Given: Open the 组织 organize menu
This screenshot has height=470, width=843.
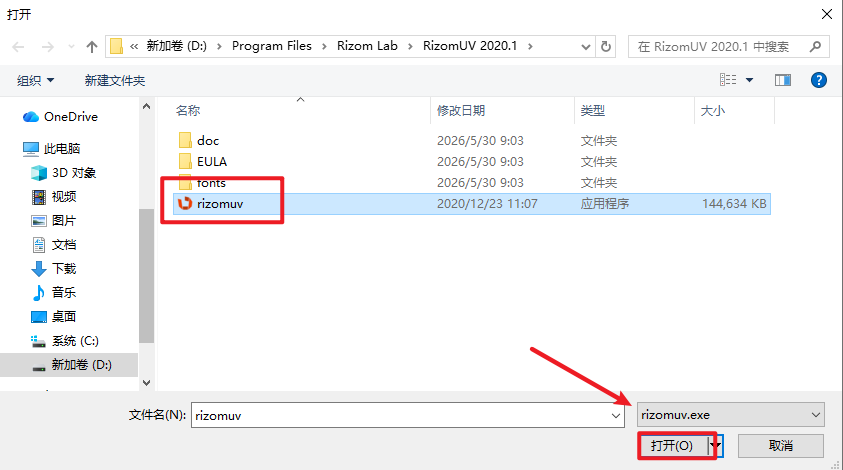Looking at the screenshot, I should (35, 81).
